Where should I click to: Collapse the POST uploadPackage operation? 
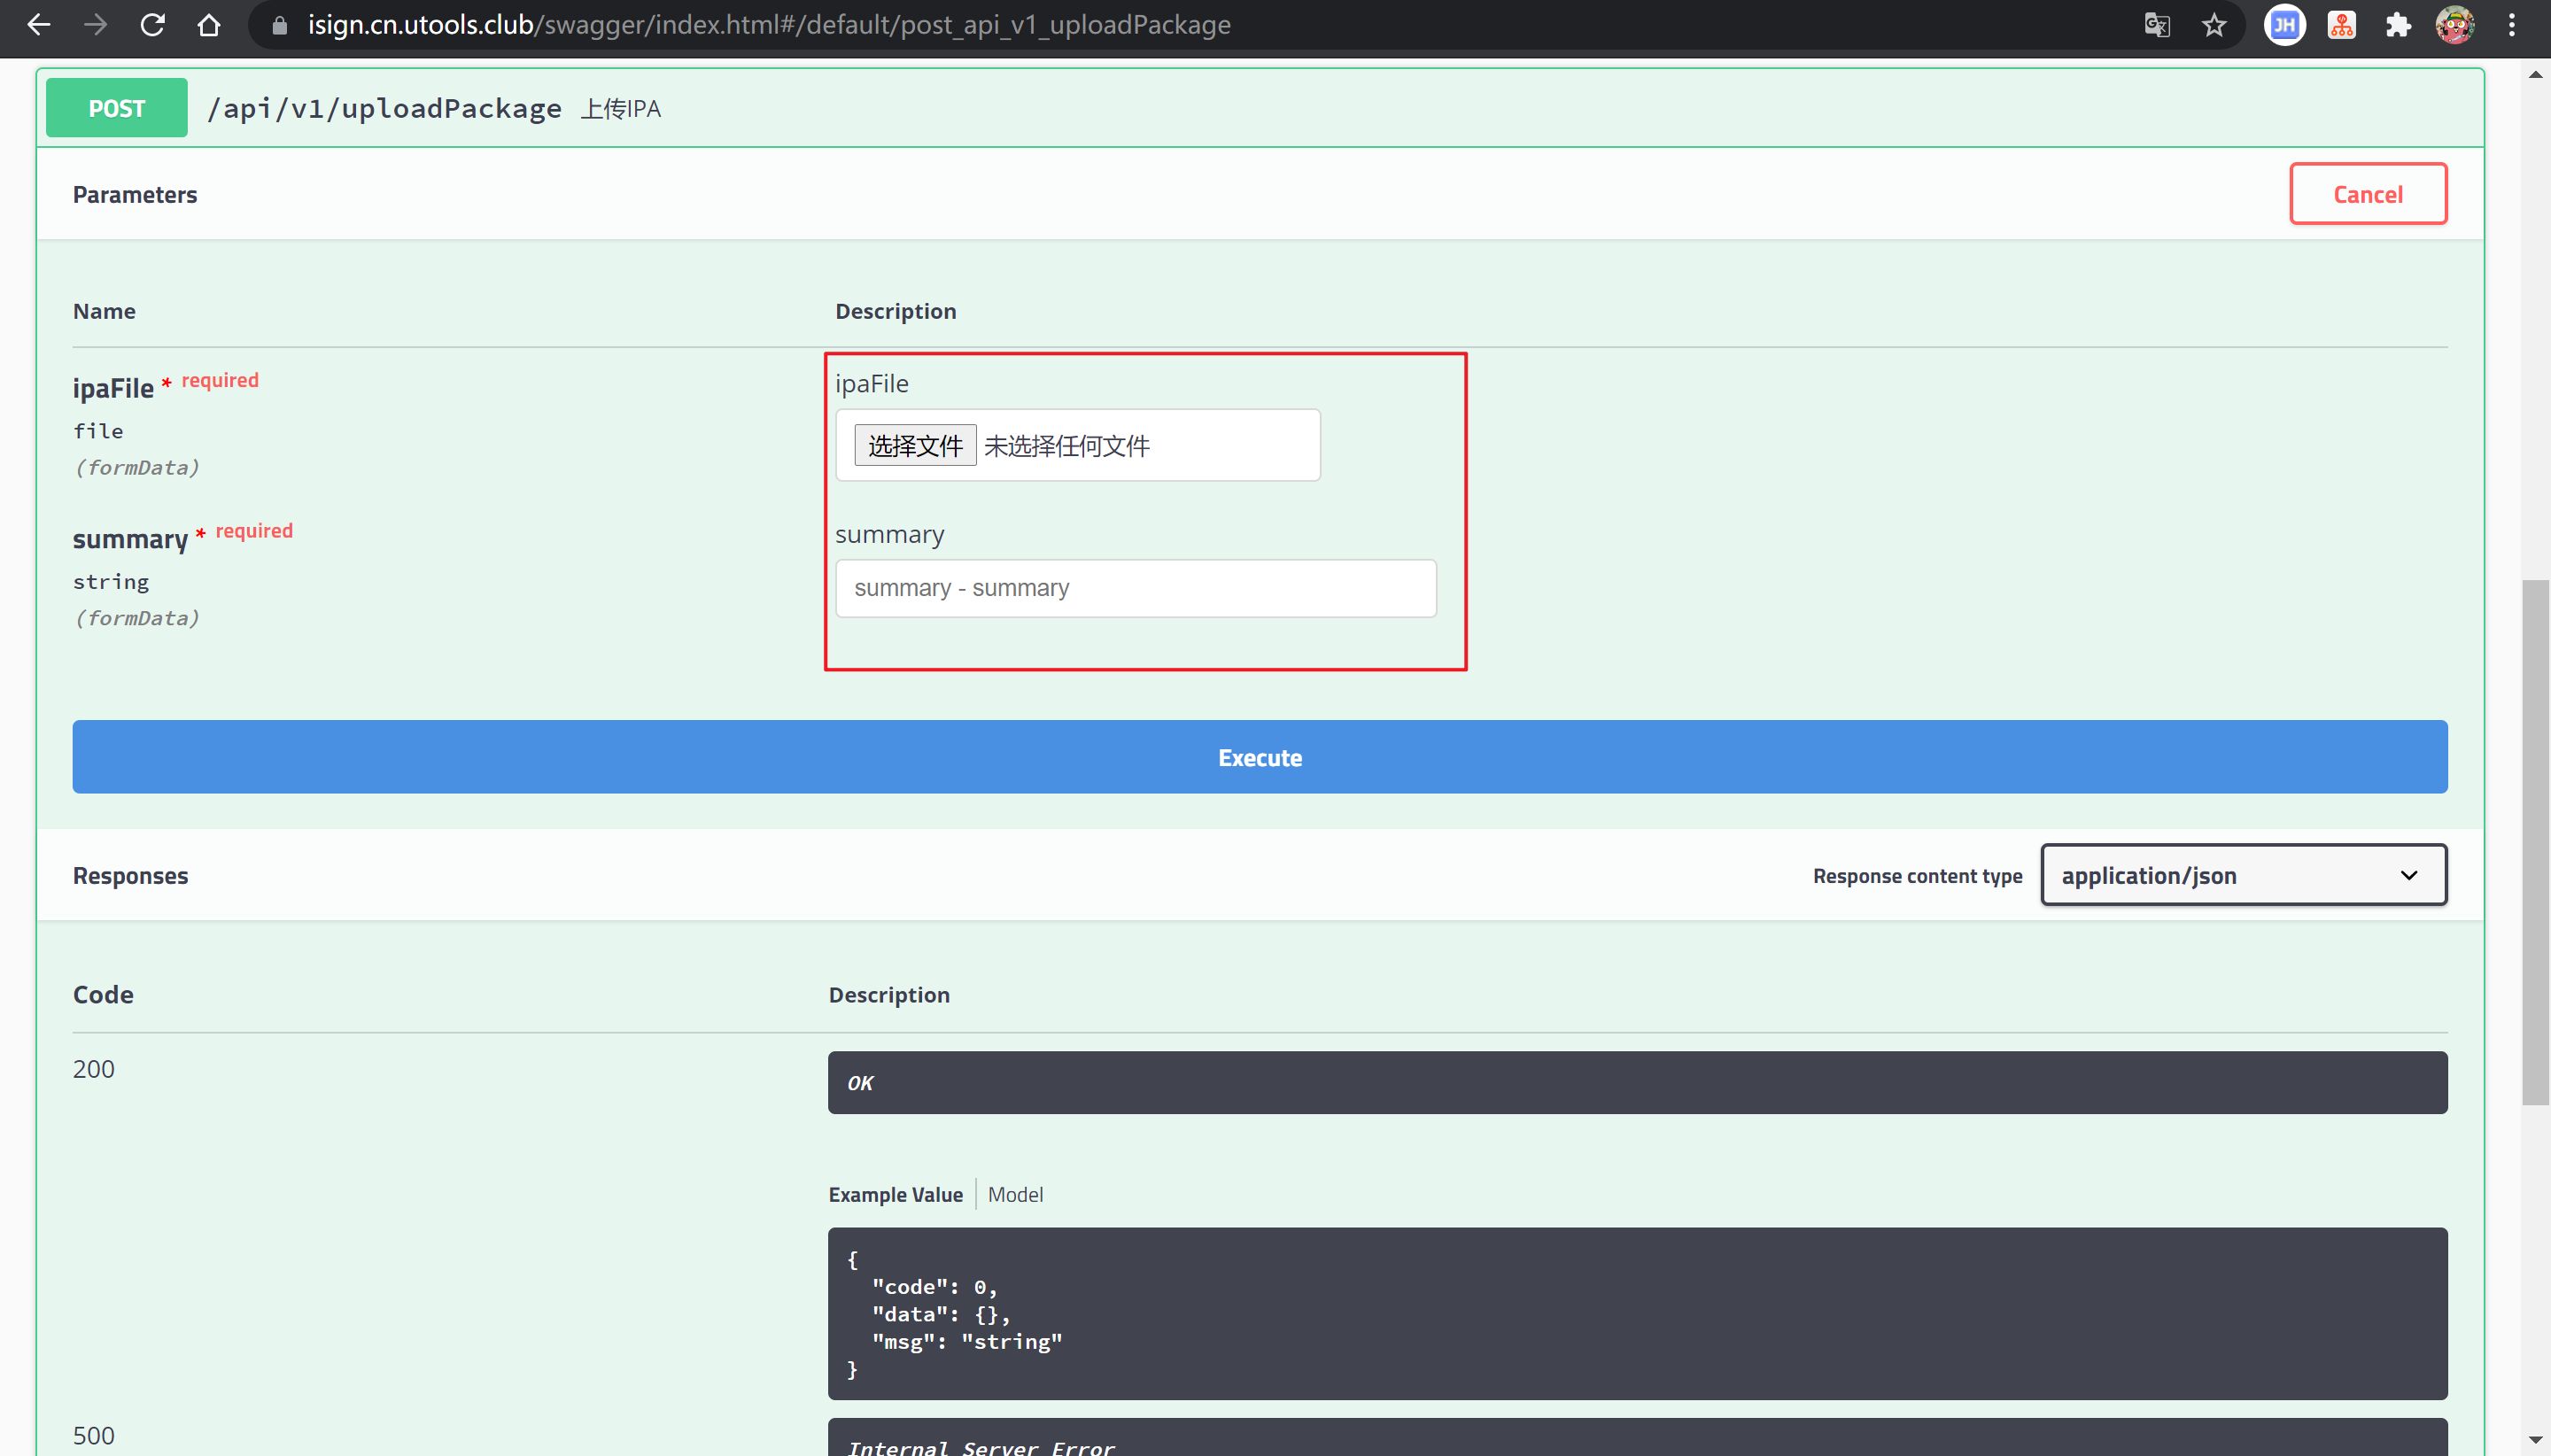pos(1260,108)
